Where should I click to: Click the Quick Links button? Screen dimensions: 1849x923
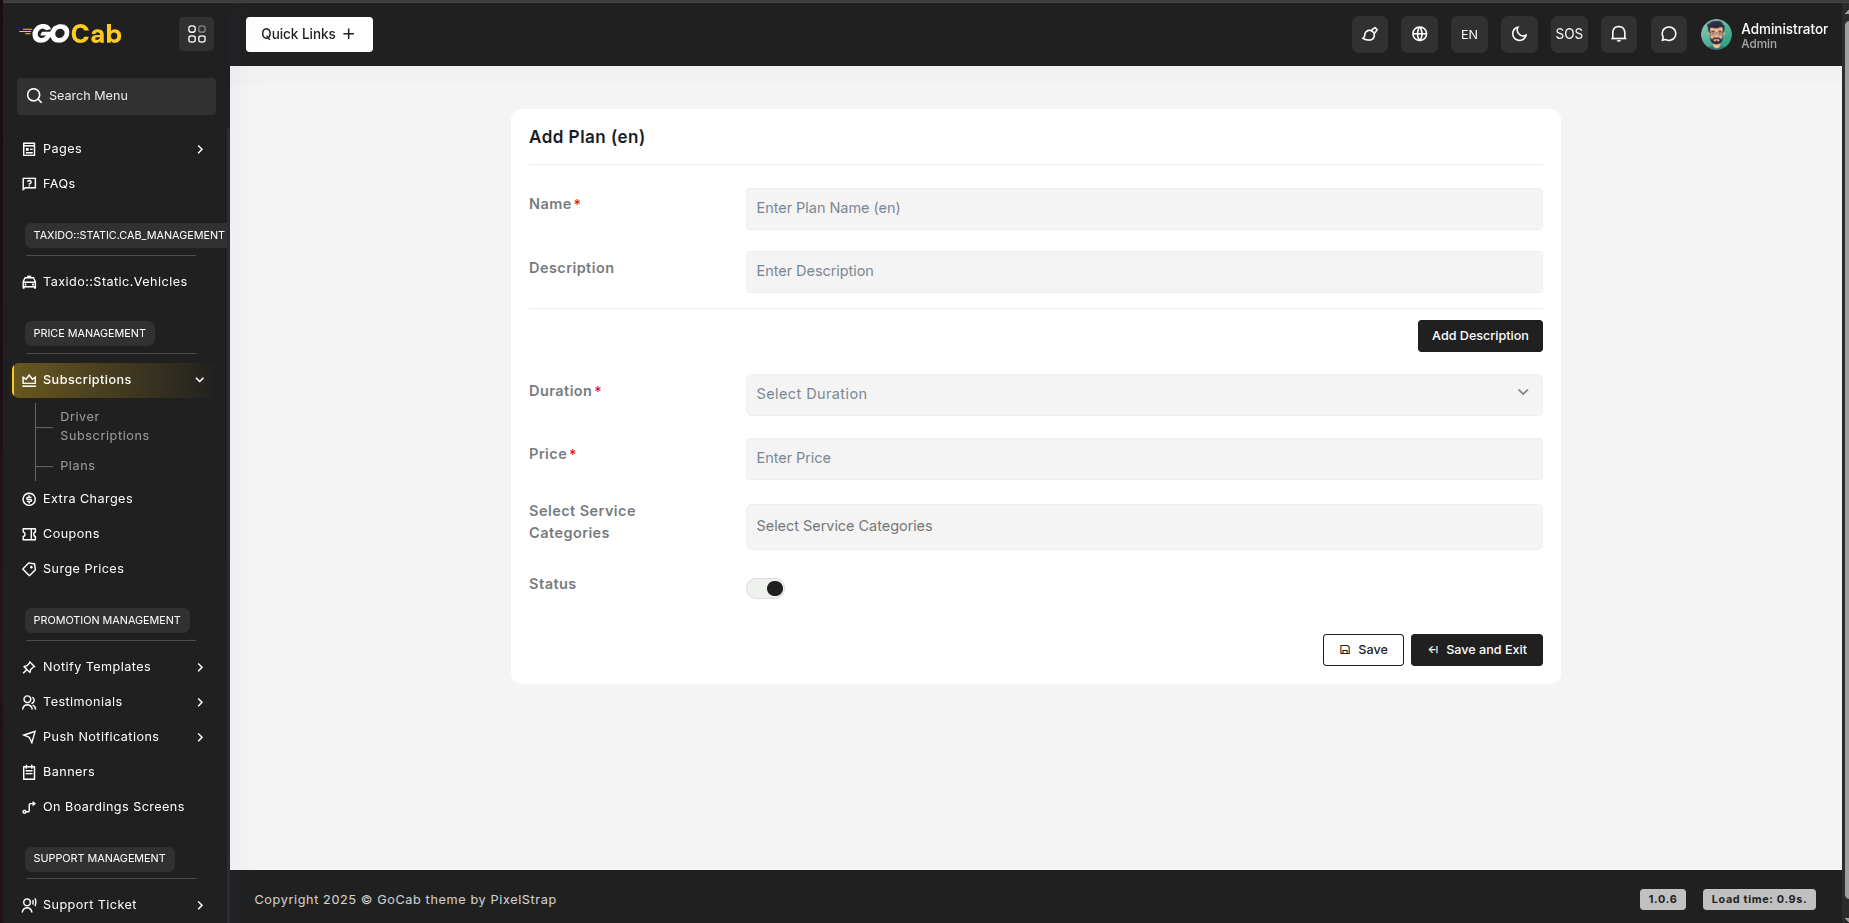309,34
